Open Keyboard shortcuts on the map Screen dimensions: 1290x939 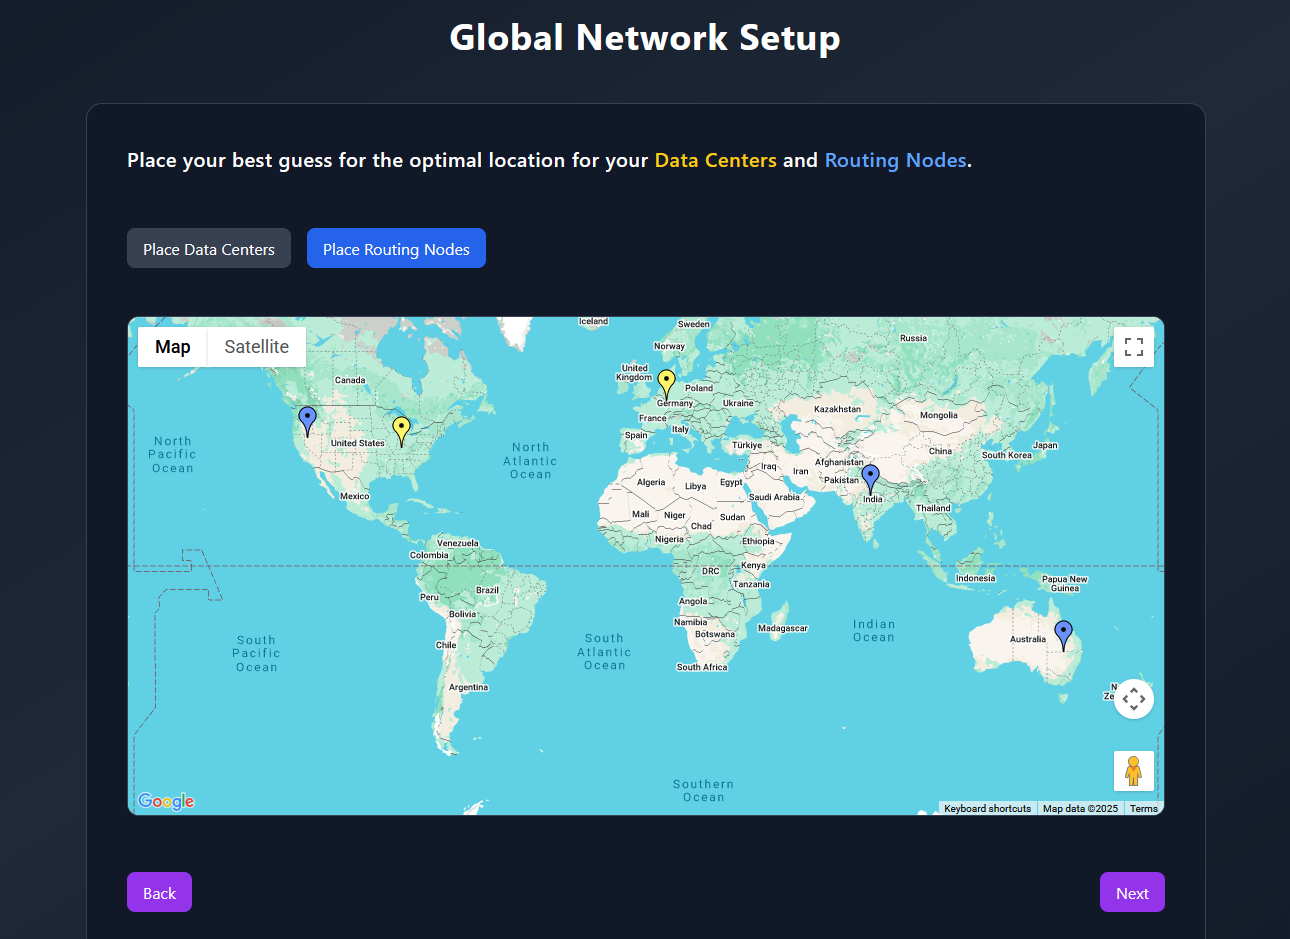[987, 808]
